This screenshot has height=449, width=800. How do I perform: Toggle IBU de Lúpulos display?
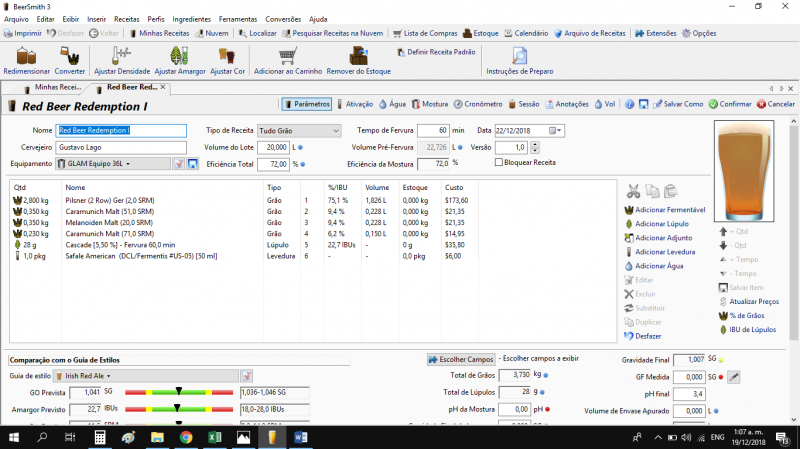(x=747, y=330)
